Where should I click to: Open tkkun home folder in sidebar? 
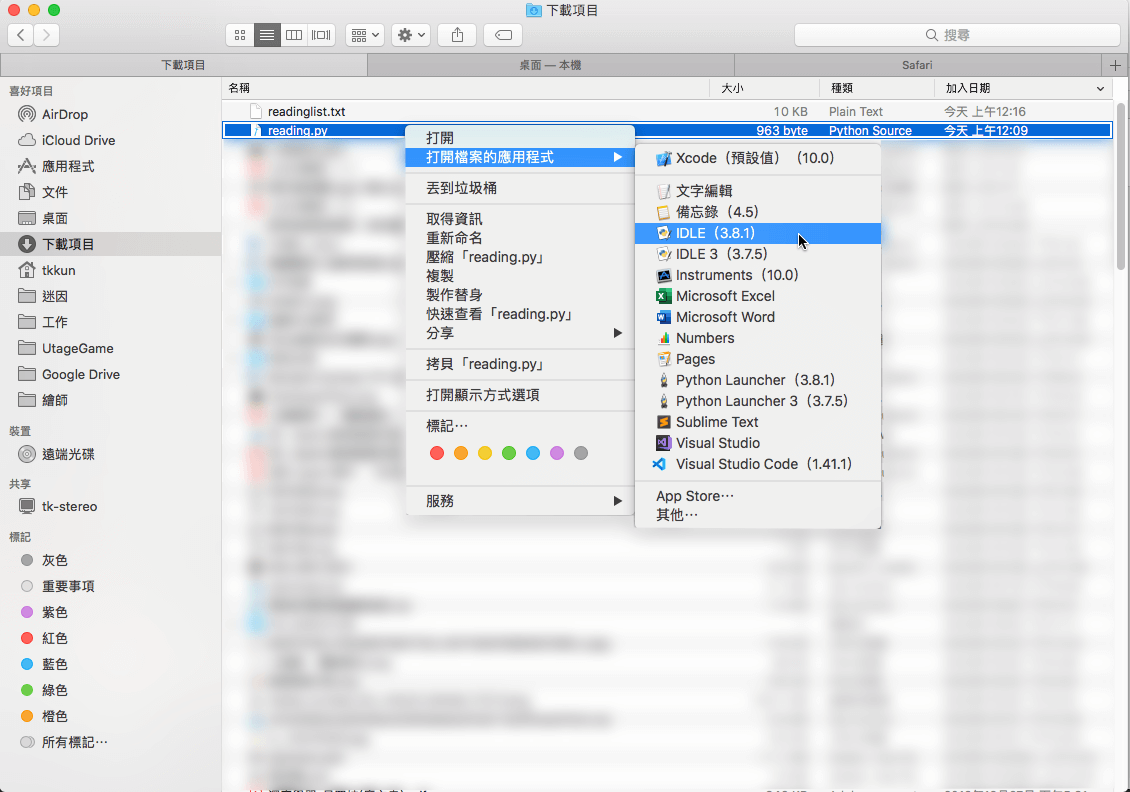(x=58, y=270)
